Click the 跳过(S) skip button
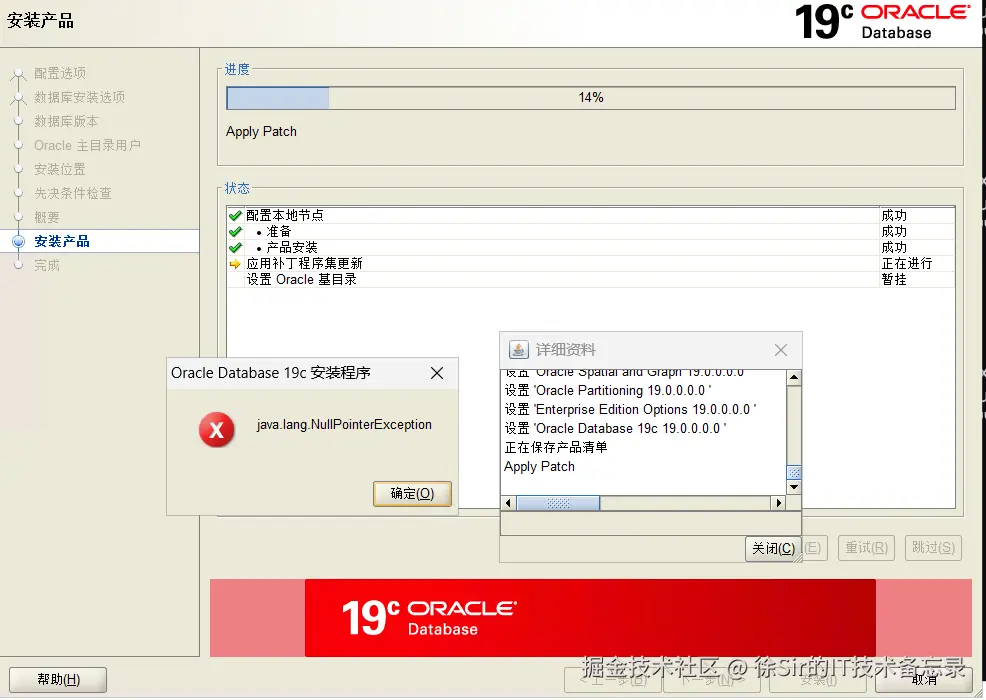The height and width of the screenshot is (700, 986). click(933, 548)
